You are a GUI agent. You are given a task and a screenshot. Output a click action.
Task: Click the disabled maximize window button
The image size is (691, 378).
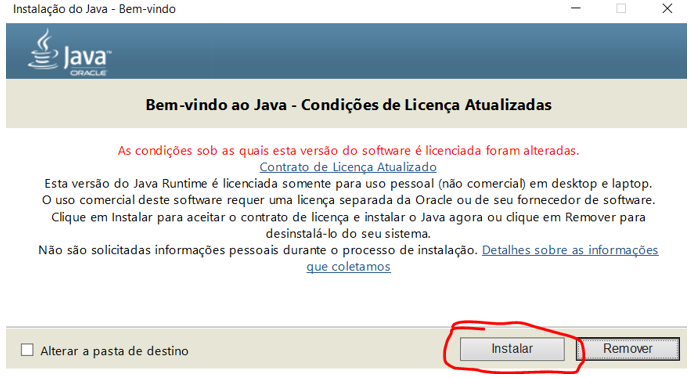621,8
